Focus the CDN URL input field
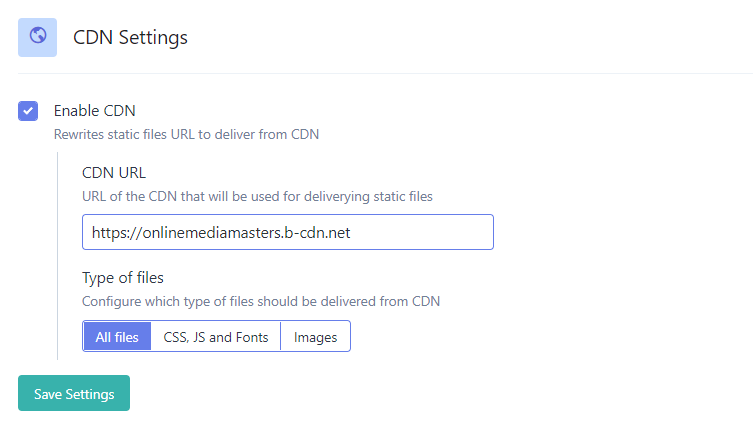 (x=288, y=232)
